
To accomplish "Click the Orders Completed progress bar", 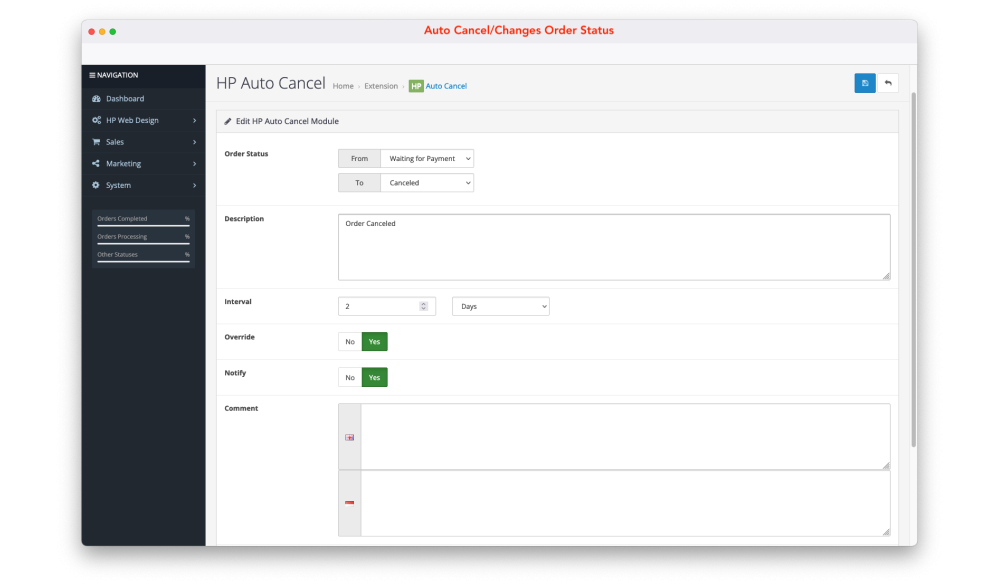I will coord(143,226).
